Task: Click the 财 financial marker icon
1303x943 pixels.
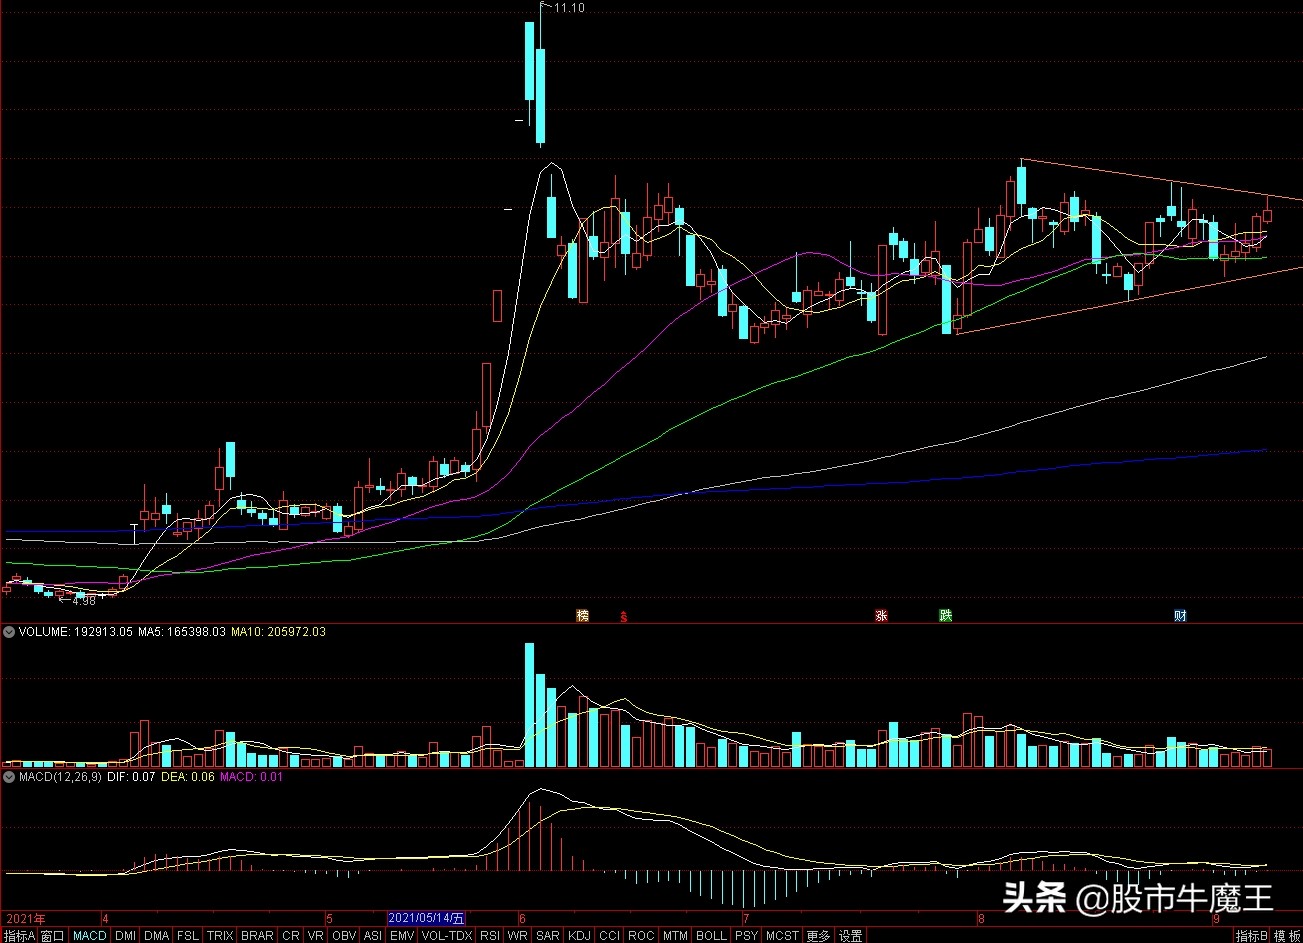Action: [1180, 616]
